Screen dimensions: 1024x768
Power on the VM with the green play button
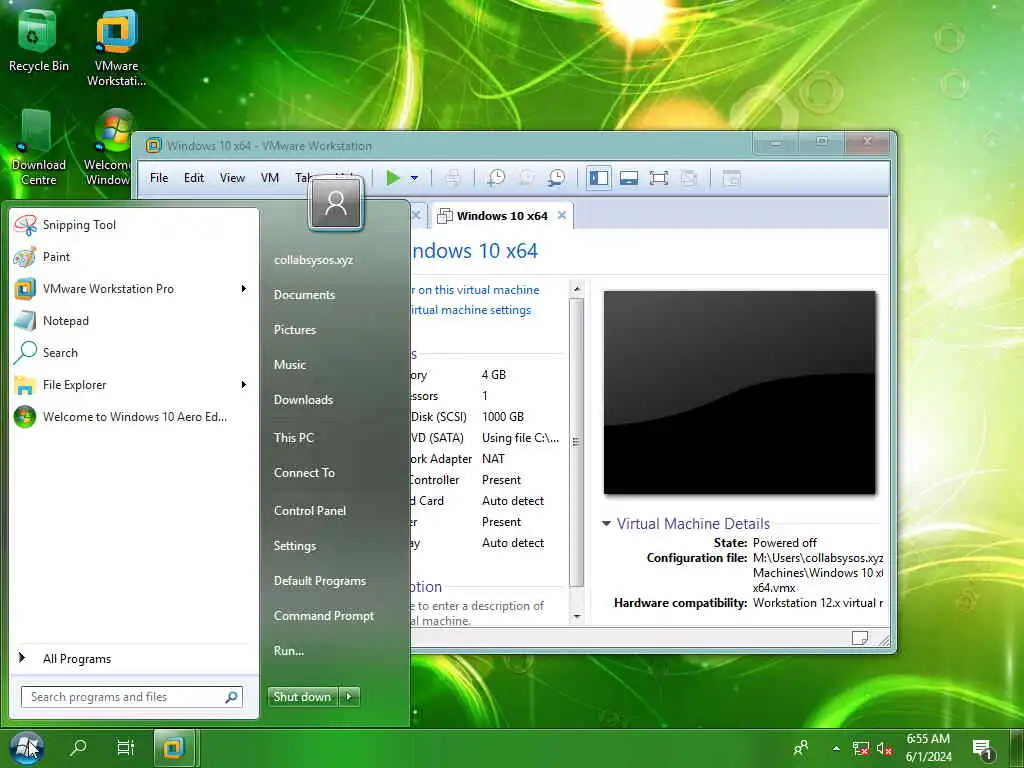coord(392,178)
